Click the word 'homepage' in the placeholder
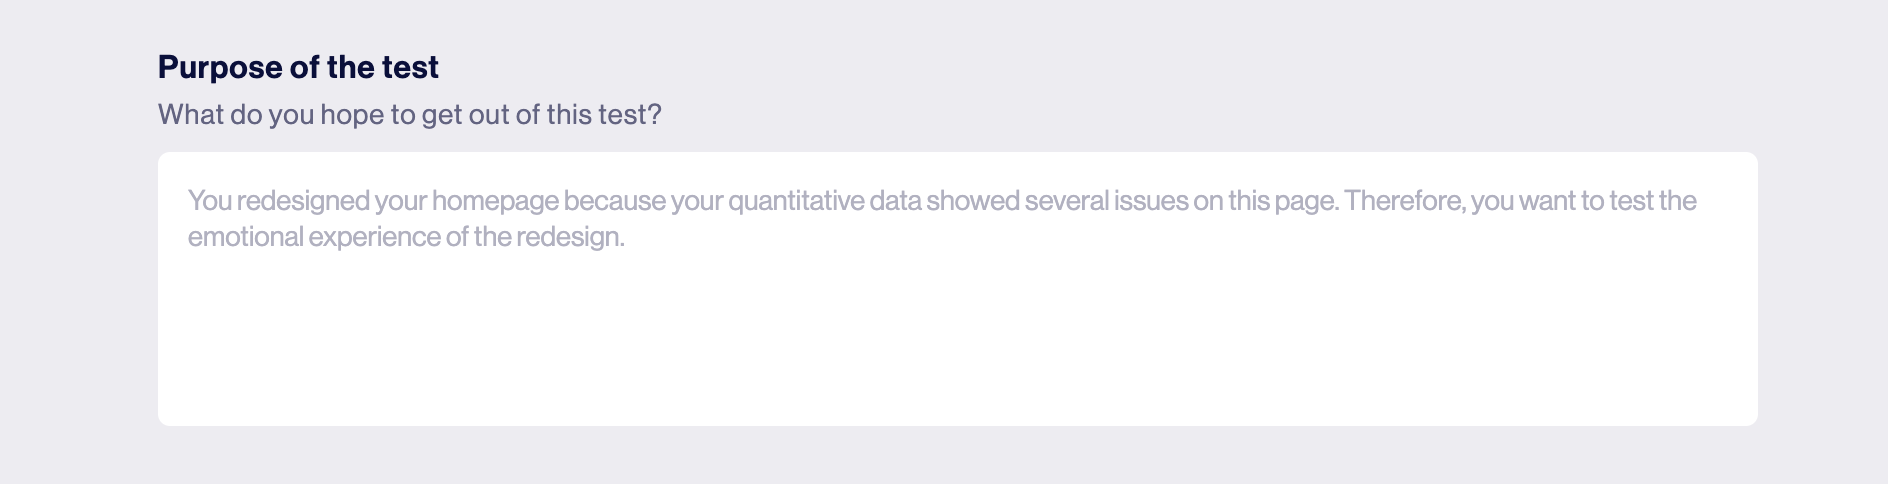Image resolution: width=1888 pixels, height=484 pixels. 495,202
